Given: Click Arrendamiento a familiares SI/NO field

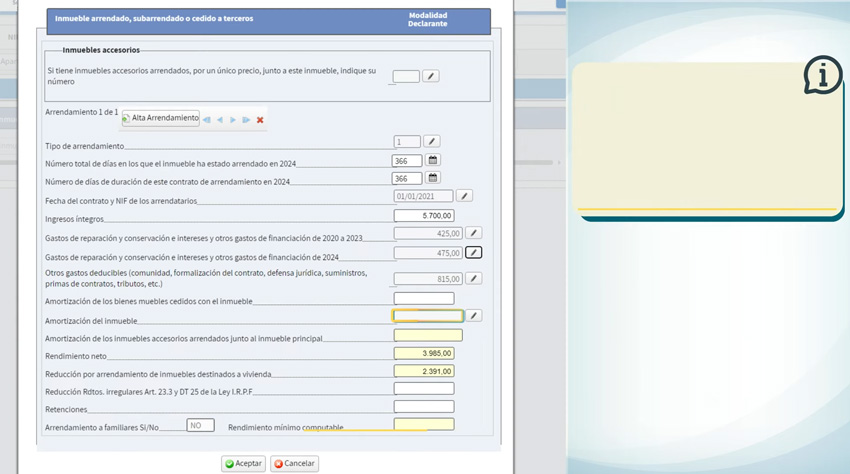Looking at the screenshot, I should pos(200,425).
